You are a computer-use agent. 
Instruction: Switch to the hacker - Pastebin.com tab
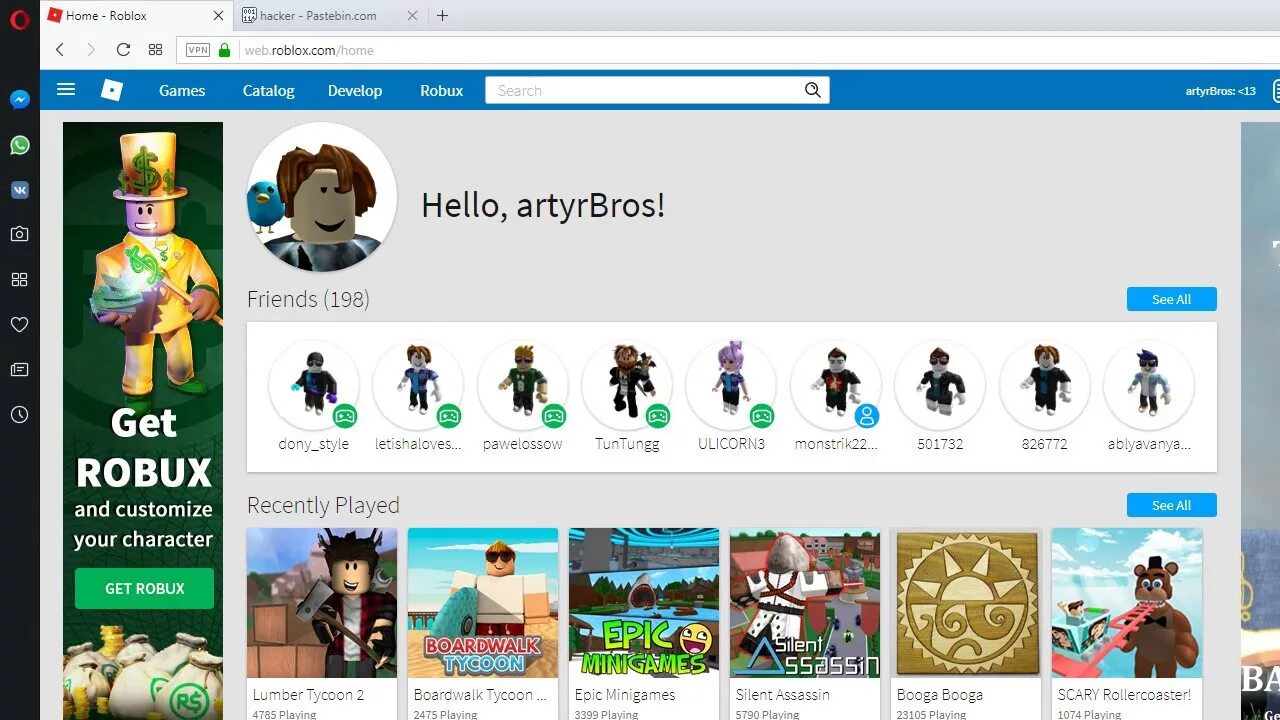[330, 16]
